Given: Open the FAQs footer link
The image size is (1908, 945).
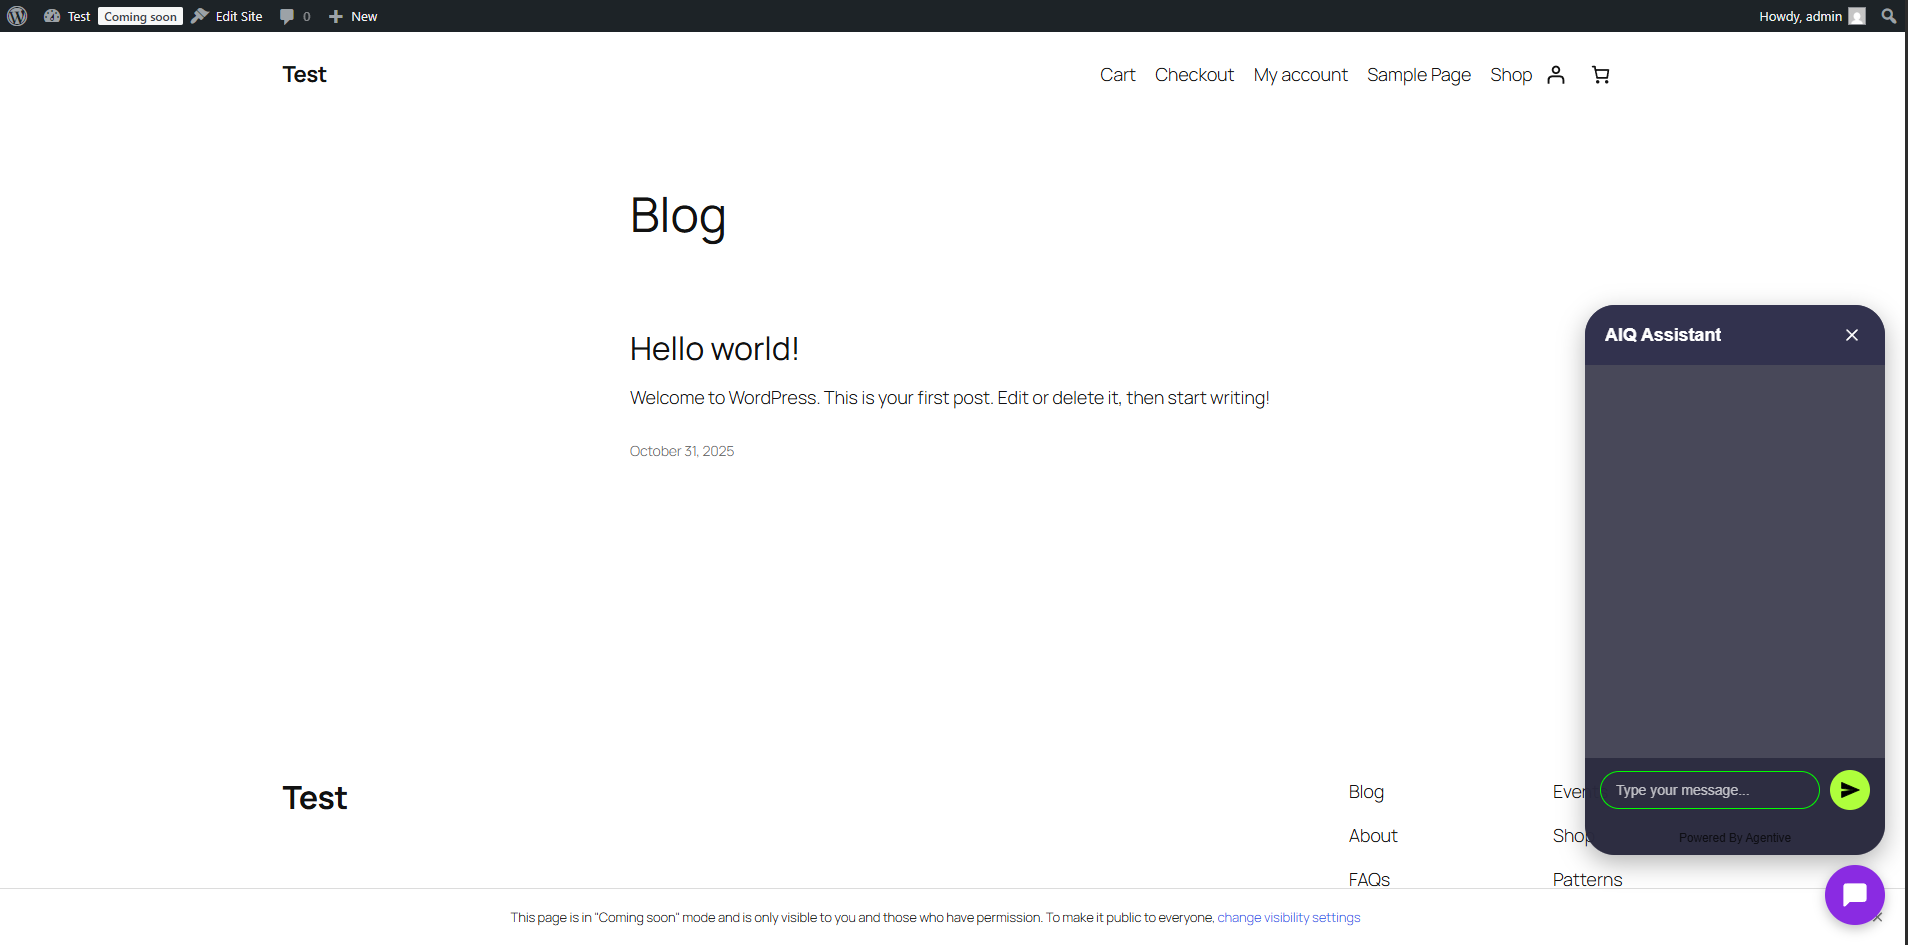Looking at the screenshot, I should point(1369,879).
